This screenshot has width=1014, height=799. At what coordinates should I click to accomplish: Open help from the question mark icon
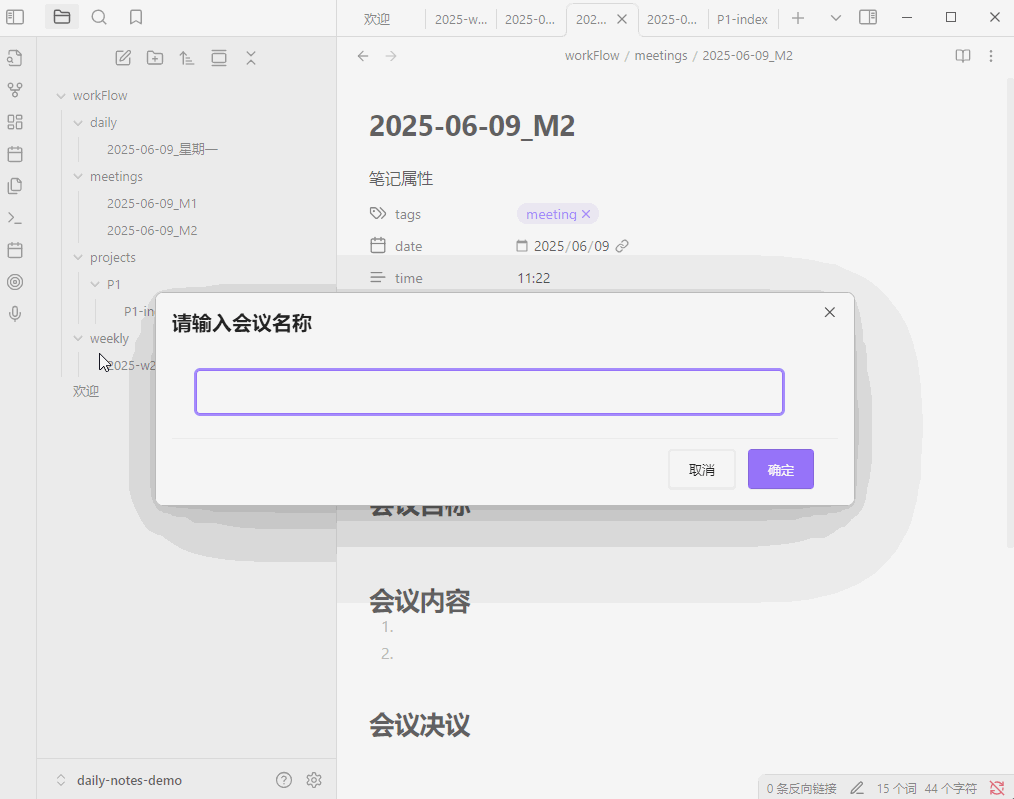click(284, 780)
